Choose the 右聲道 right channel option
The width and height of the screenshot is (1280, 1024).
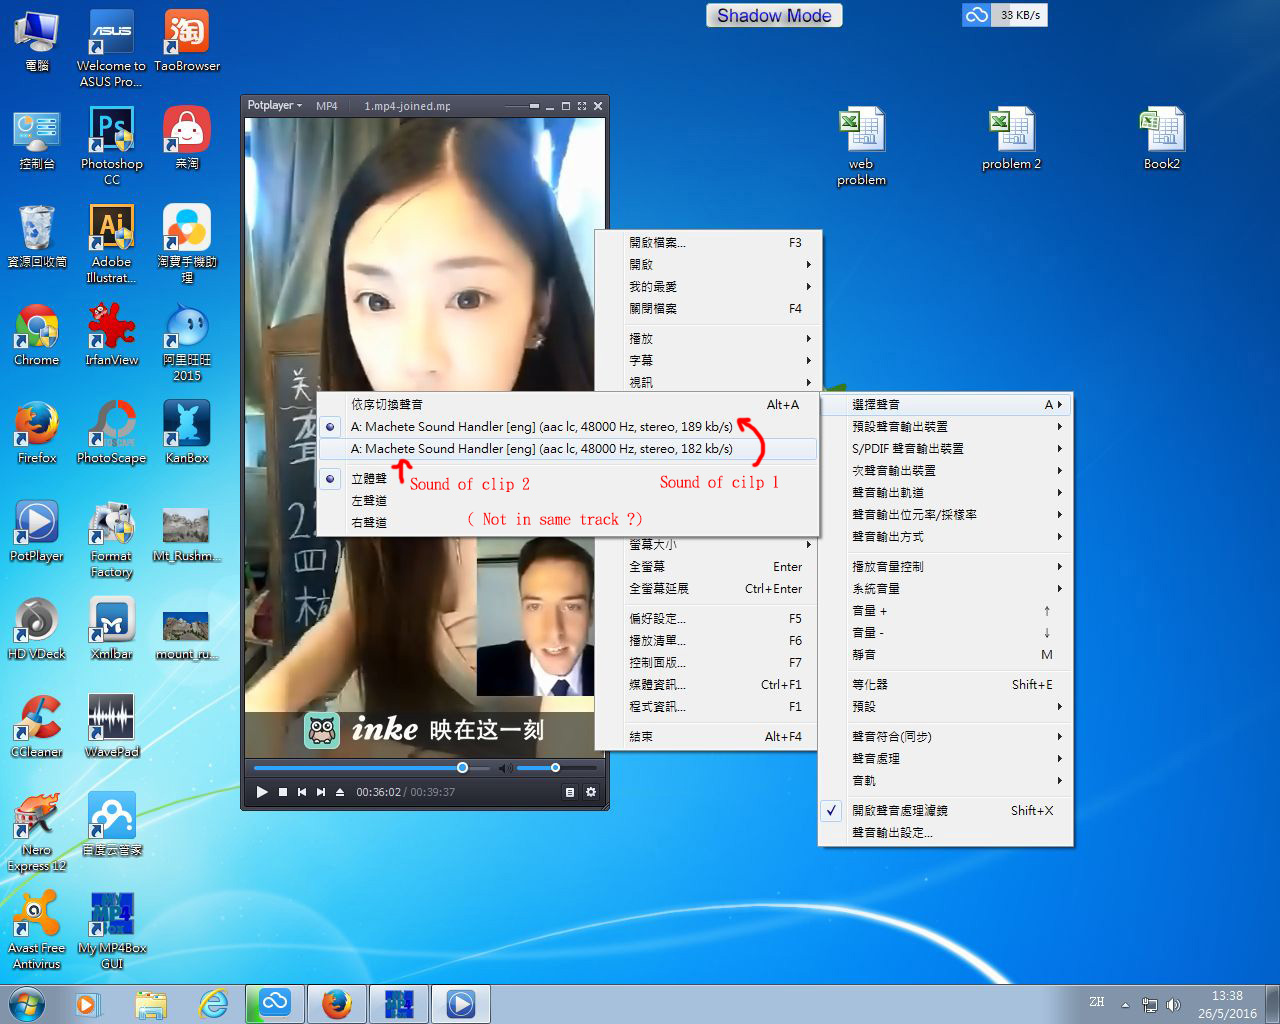566,523
